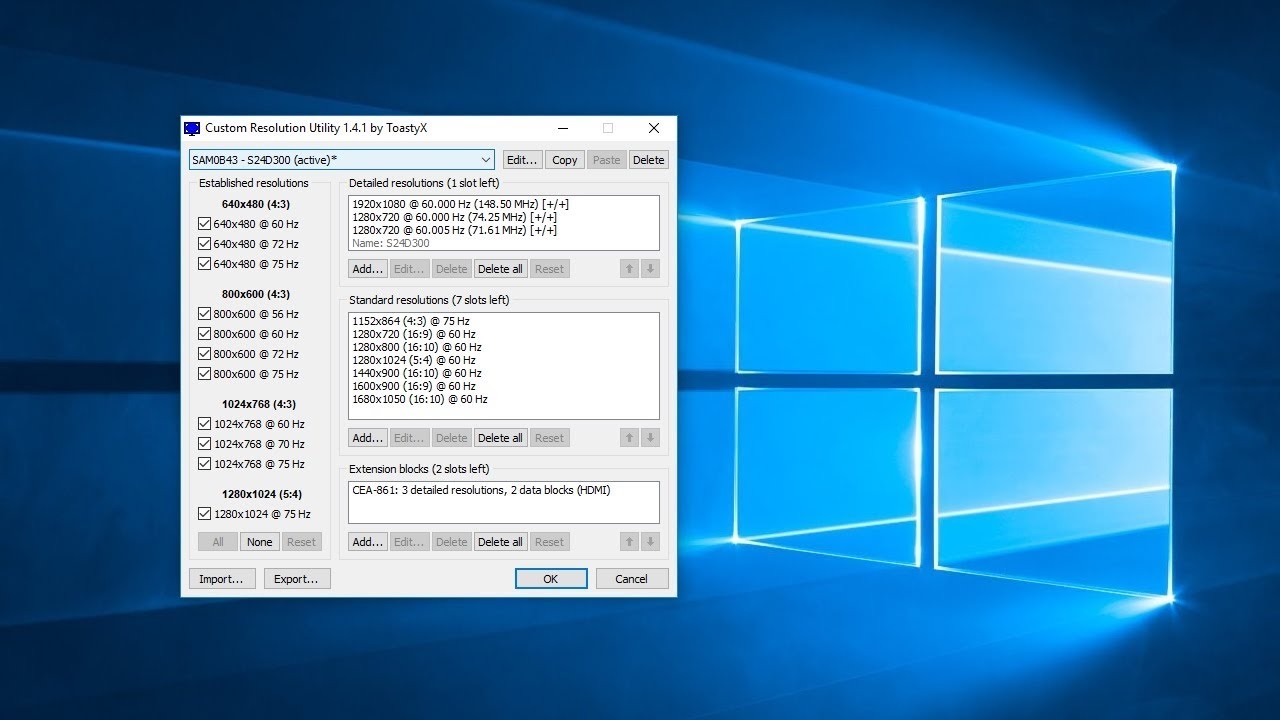Click the Custom Resolution Utility title bar icon
Image resolution: width=1280 pixels, height=720 pixels.
192,128
